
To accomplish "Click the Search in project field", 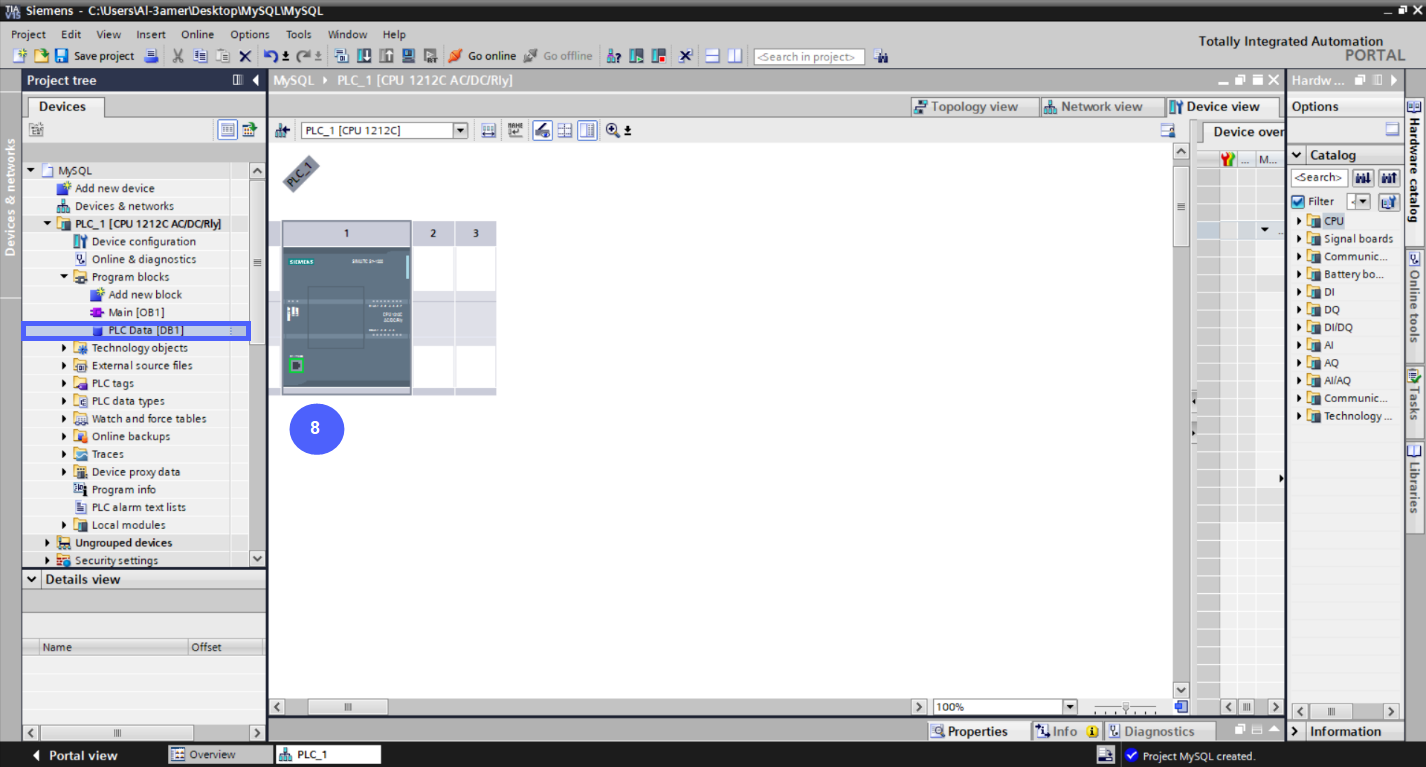I will [809, 57].
